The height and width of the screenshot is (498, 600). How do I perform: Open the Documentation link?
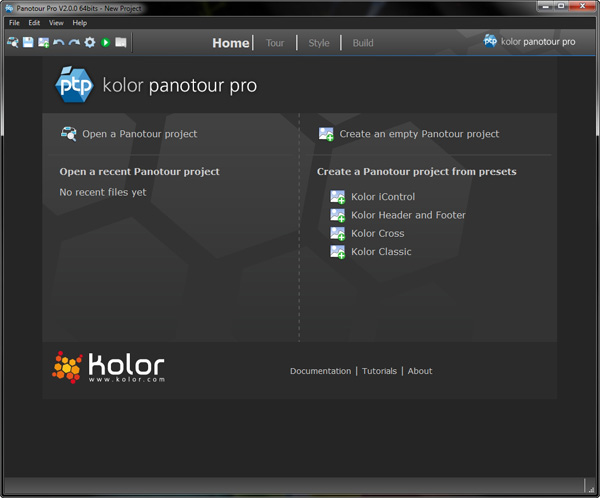(x=320, y=371)
